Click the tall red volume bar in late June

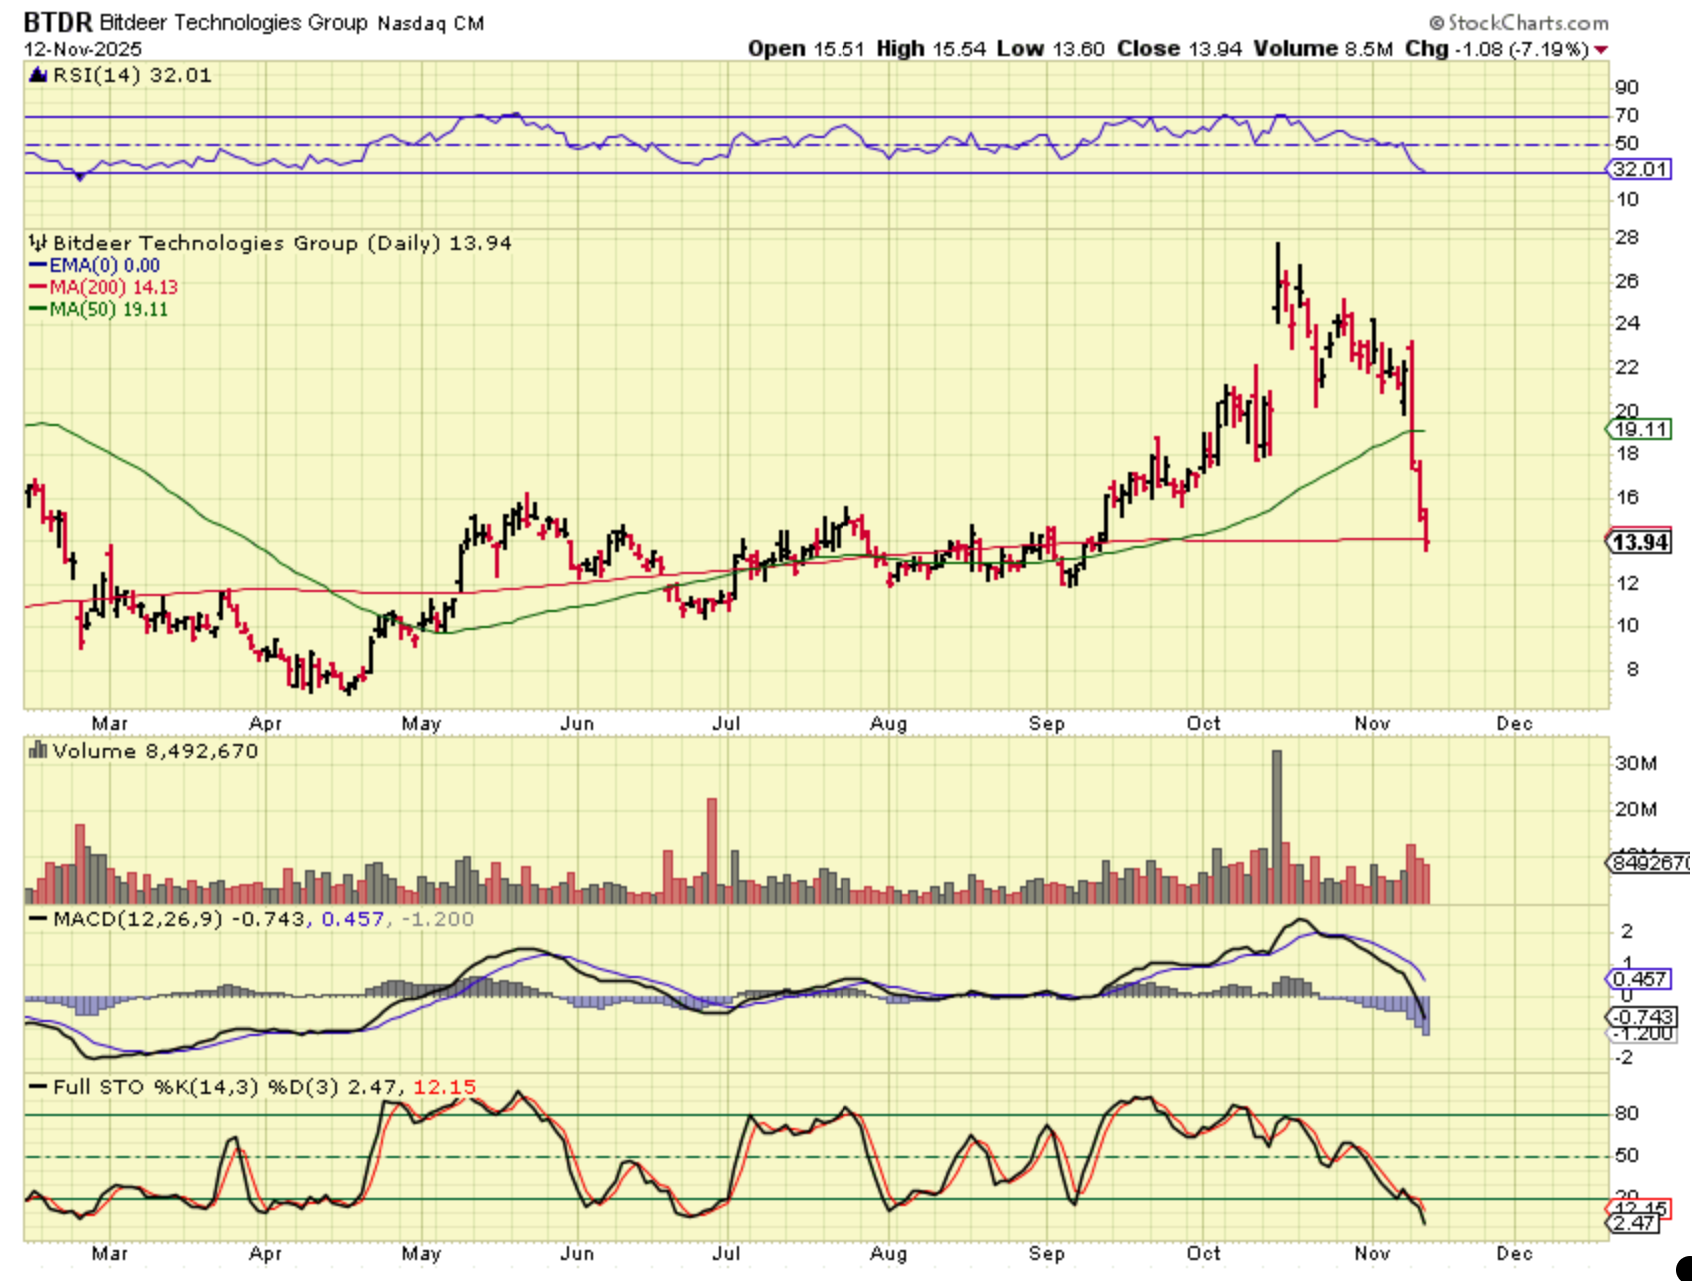point(712,851)
